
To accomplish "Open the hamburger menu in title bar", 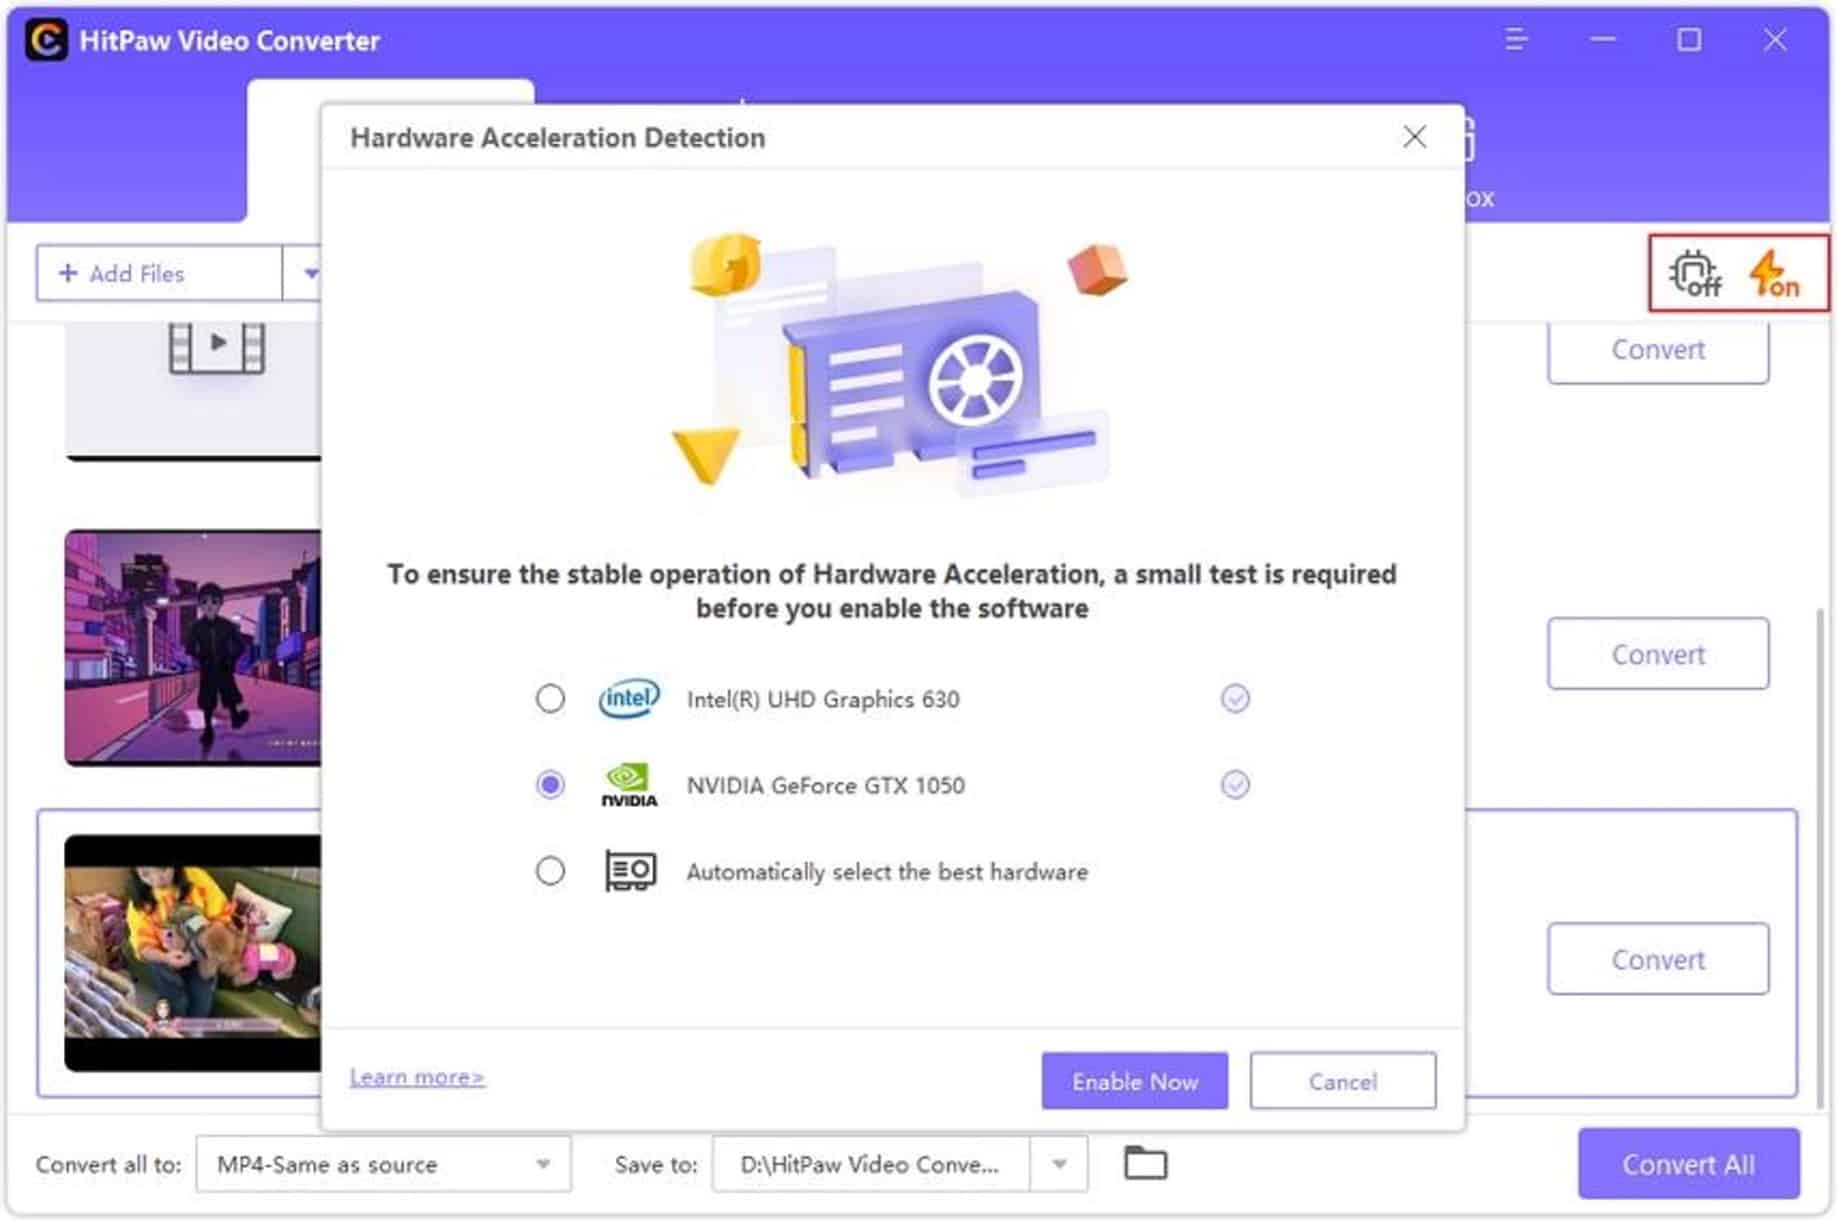I will pyautogui.click(x=1517, y=40).
